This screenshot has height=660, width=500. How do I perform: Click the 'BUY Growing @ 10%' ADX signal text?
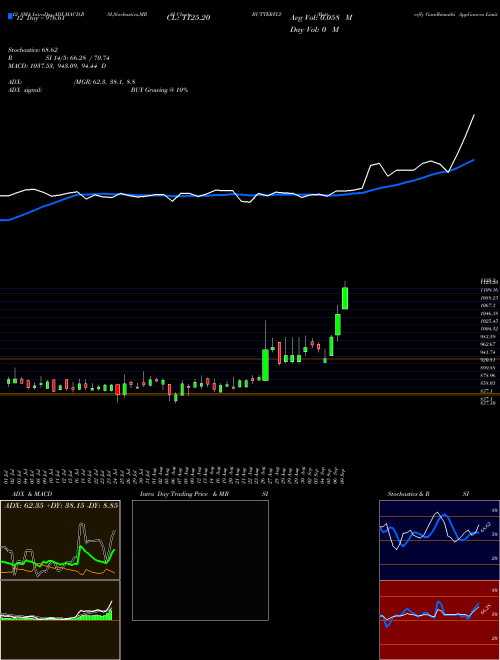point(159,90)
